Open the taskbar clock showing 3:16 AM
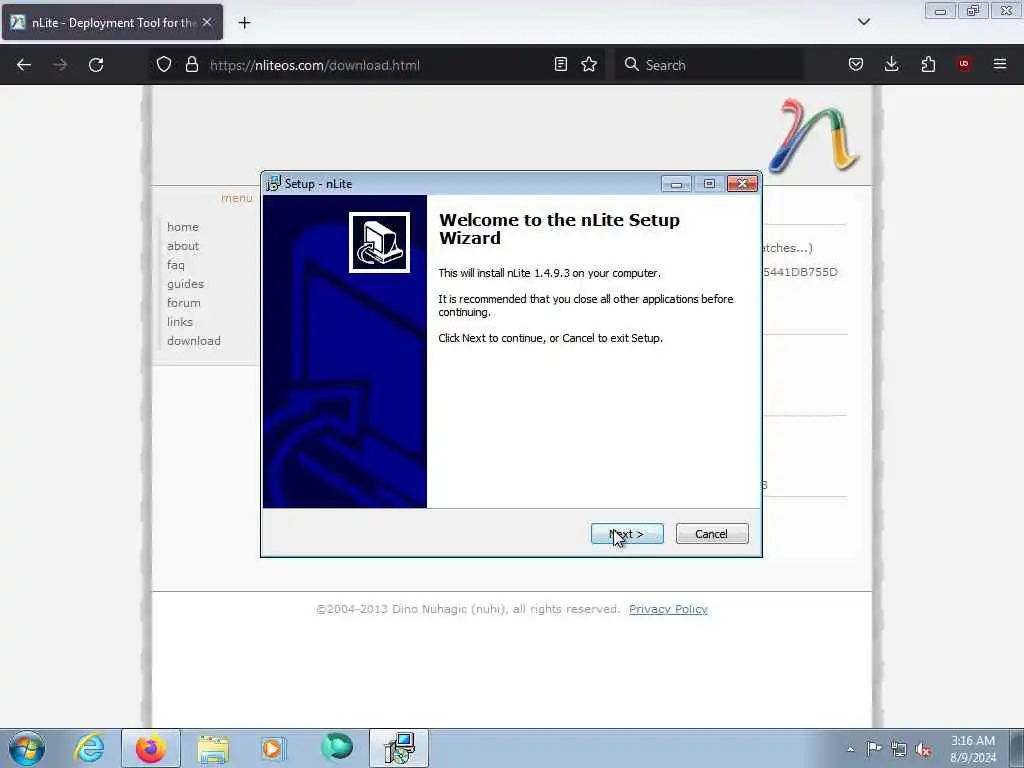The width and height of the screenshot is (1024, 768). (x=973, y=748)
